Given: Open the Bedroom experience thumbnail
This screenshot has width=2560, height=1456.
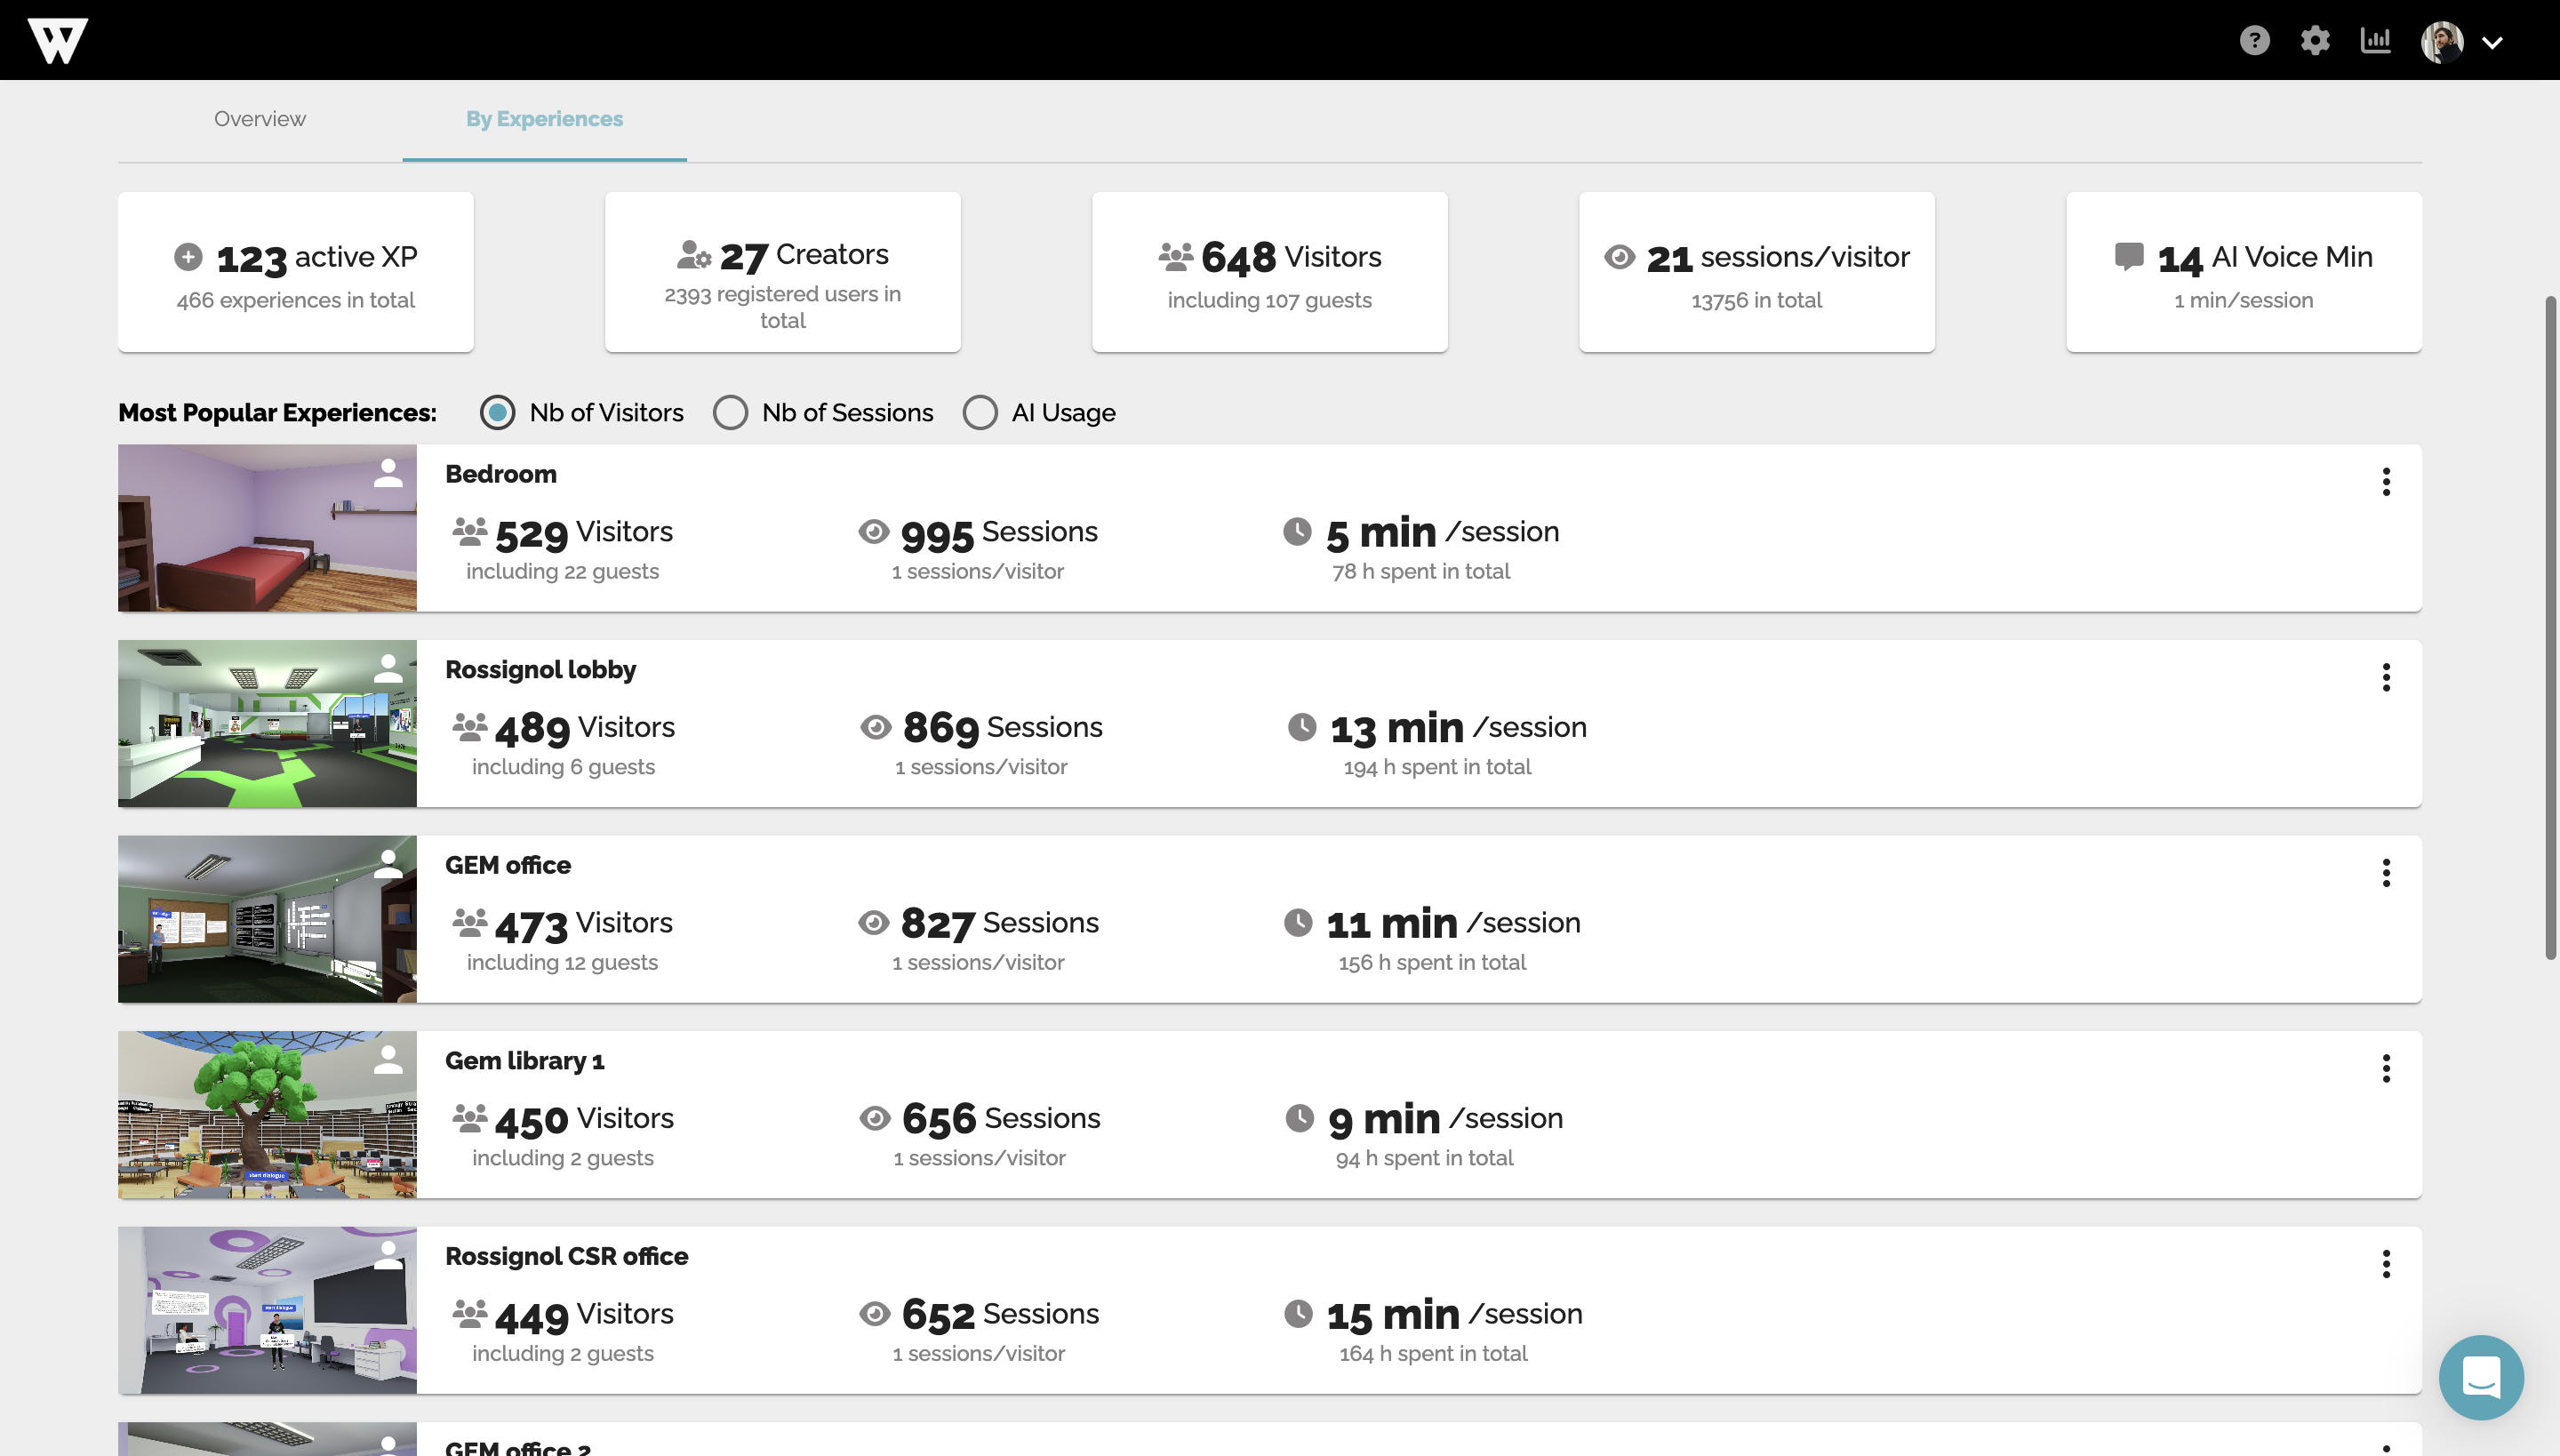Looking at the screenshot, I should coord(267,528).
